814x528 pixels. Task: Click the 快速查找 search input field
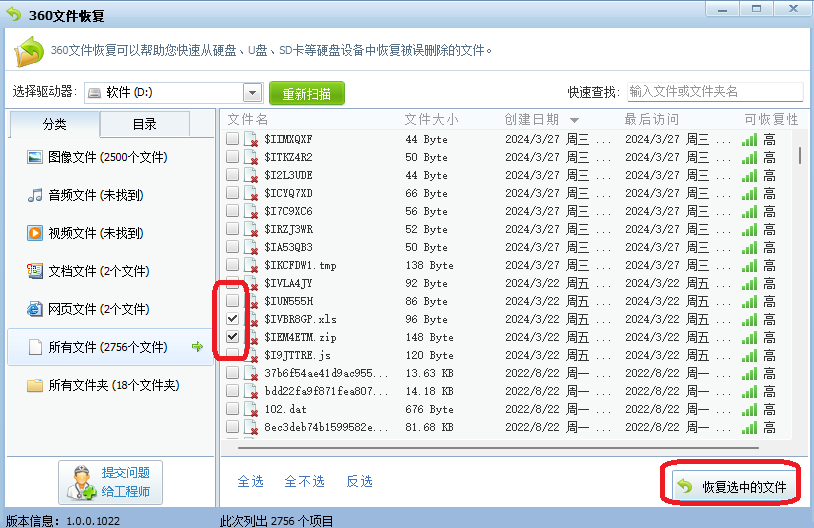715,92
